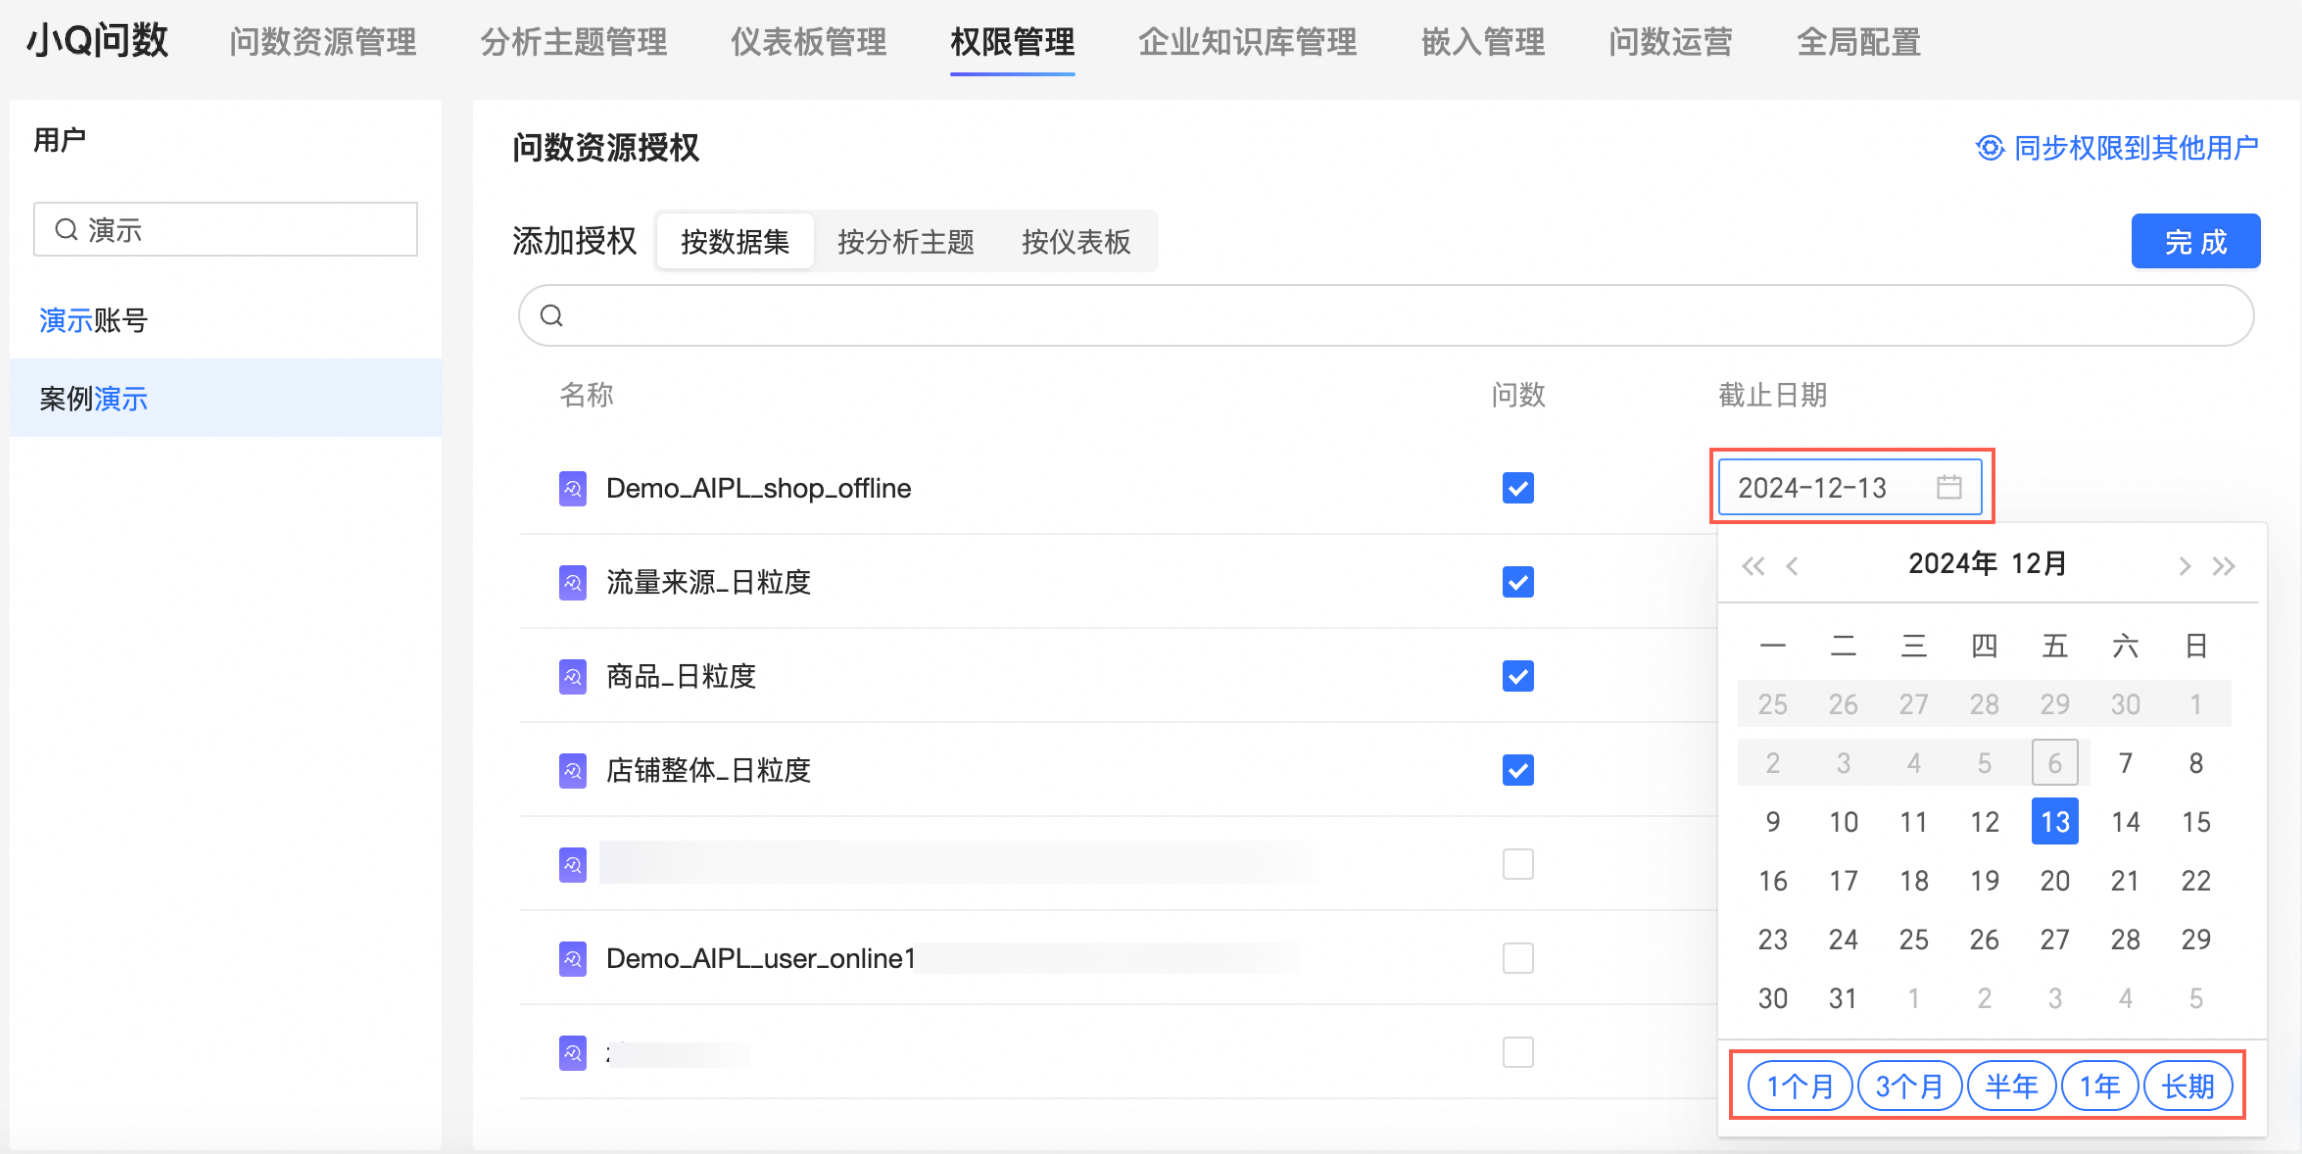Viewport: 2302px width, 1154px height.
Task: Enable 问数 for Demo_AIPL_user_online1
Action: point(1517,958)
